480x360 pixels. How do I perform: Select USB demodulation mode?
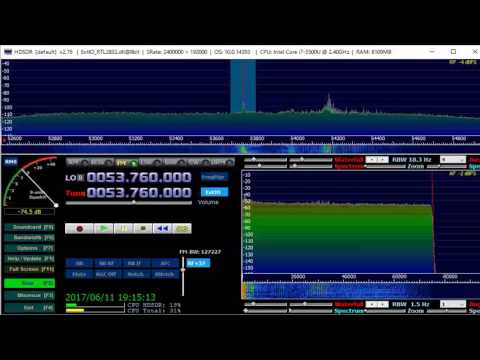click(174, 163)
